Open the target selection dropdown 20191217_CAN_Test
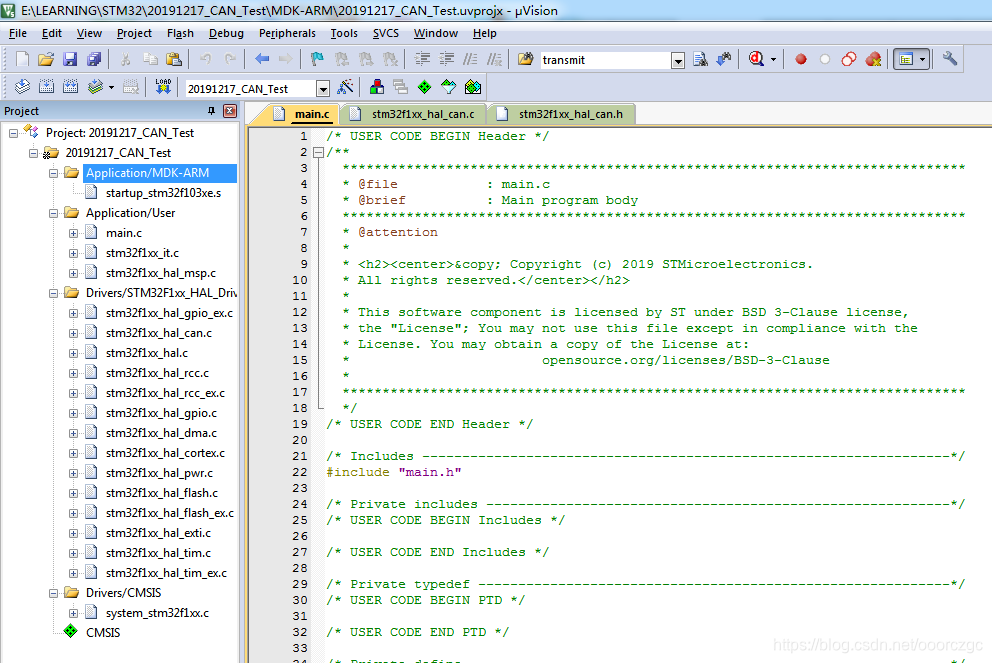This screenshot has height=663, width=992. 323,89
